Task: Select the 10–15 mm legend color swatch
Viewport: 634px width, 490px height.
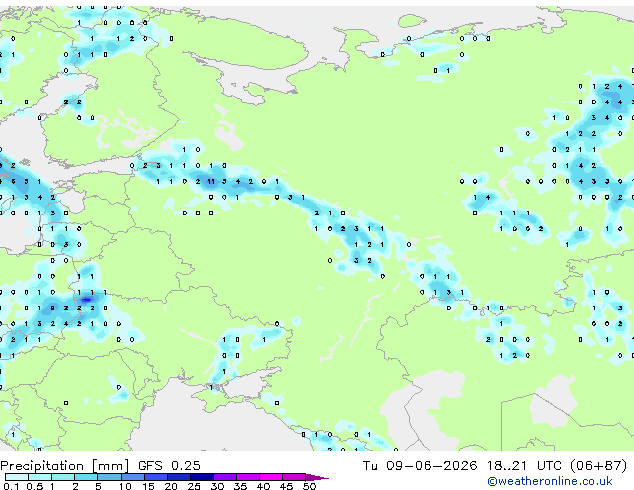Action: 133,477
